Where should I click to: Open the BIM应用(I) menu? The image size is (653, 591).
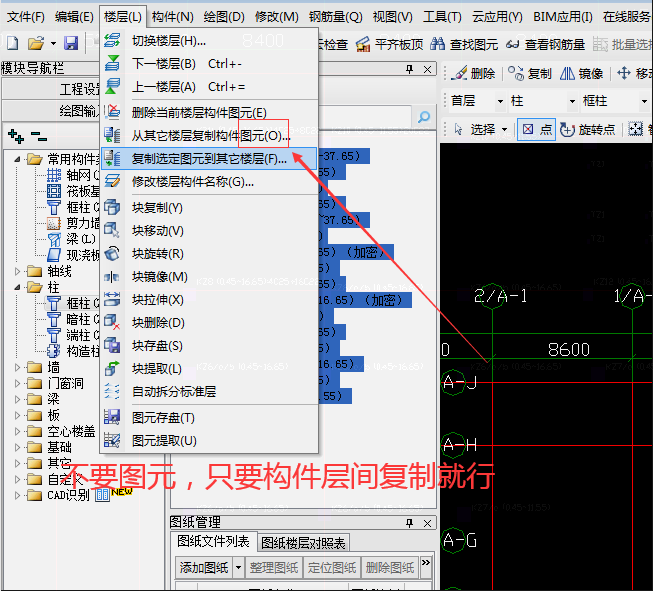563,17
